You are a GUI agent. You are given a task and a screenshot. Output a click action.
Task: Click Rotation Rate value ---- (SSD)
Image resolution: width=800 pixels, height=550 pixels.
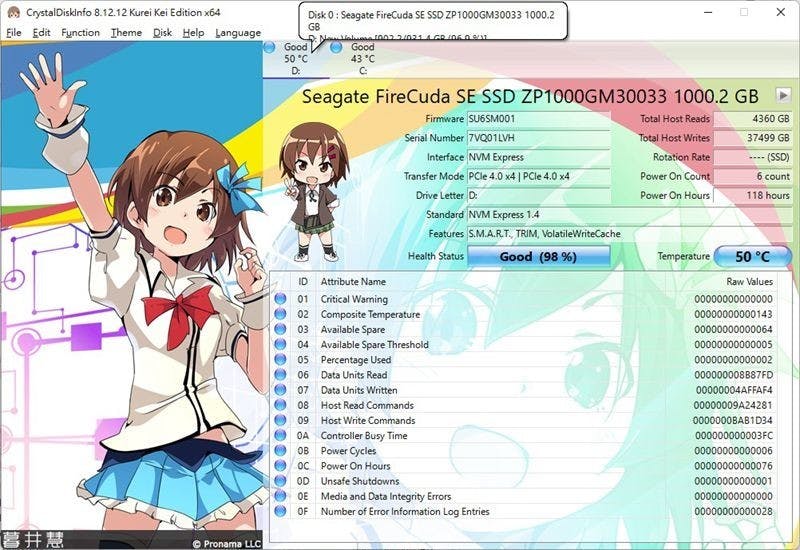tap(753, 157)
